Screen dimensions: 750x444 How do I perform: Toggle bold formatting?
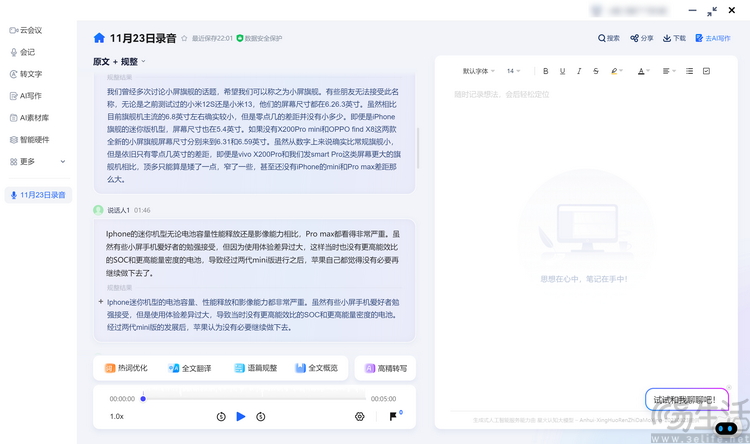click(x=545, y=71)
